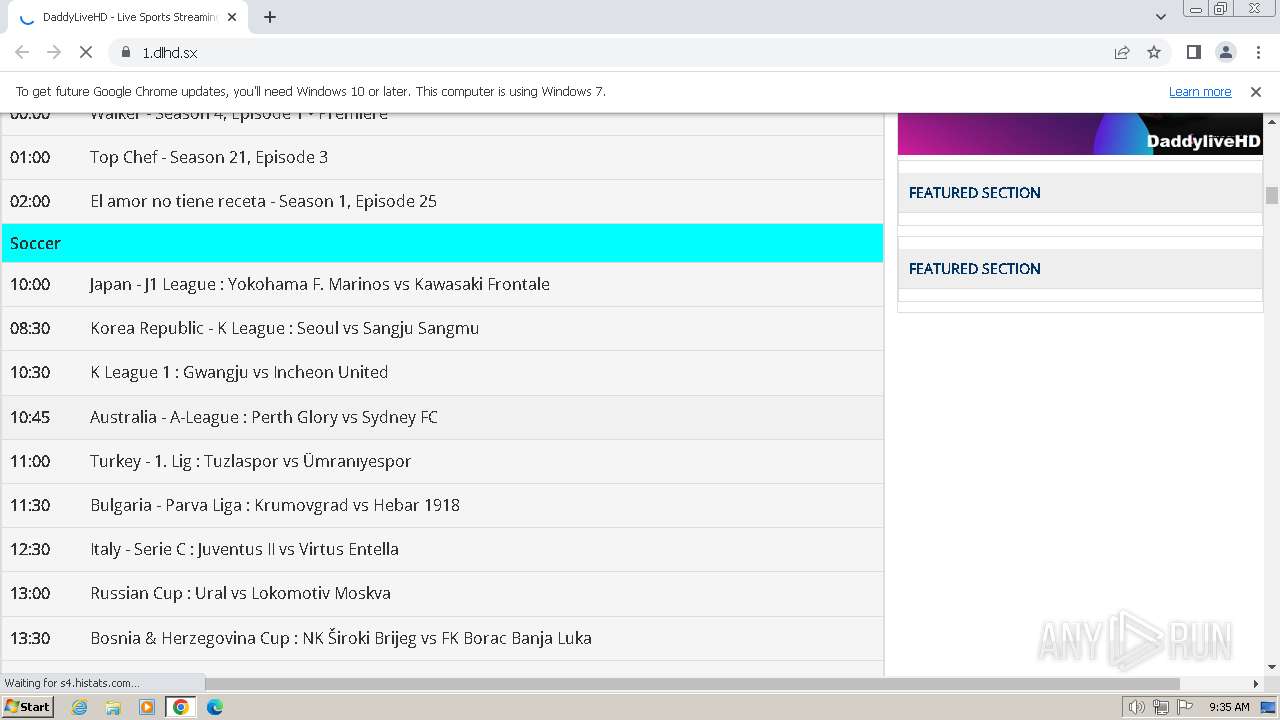1280x720 pixels.
Task: Click the vertical scrollbar thumb
Action: click(1272, 195)
